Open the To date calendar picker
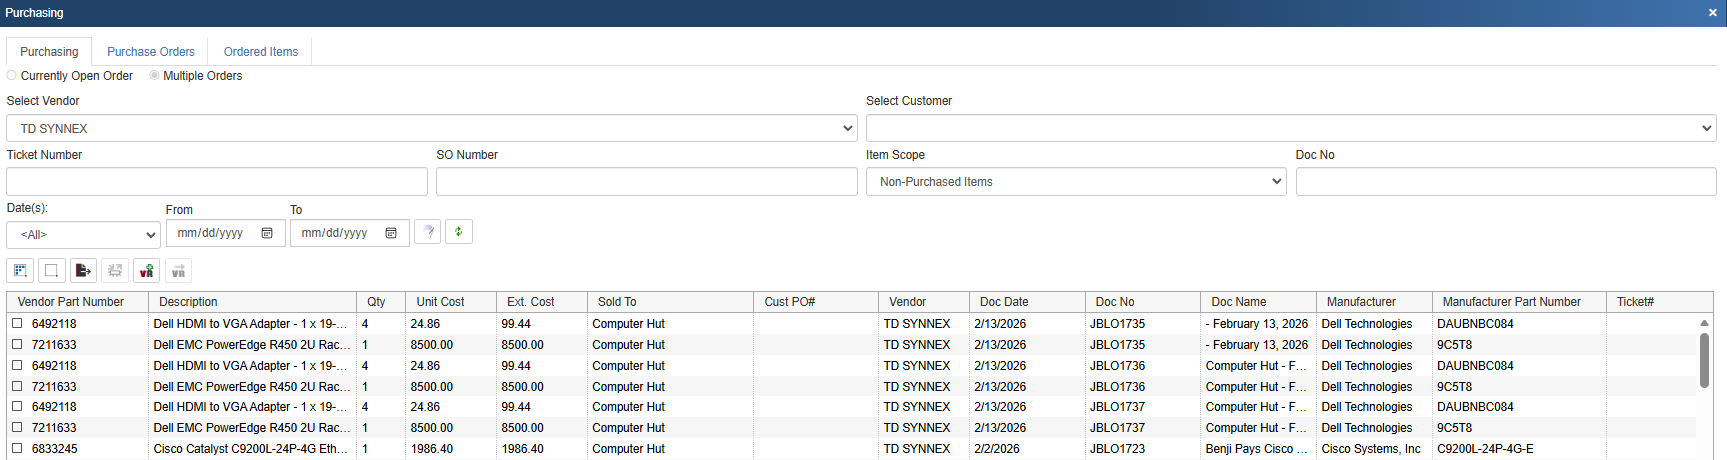 [391, 233]
